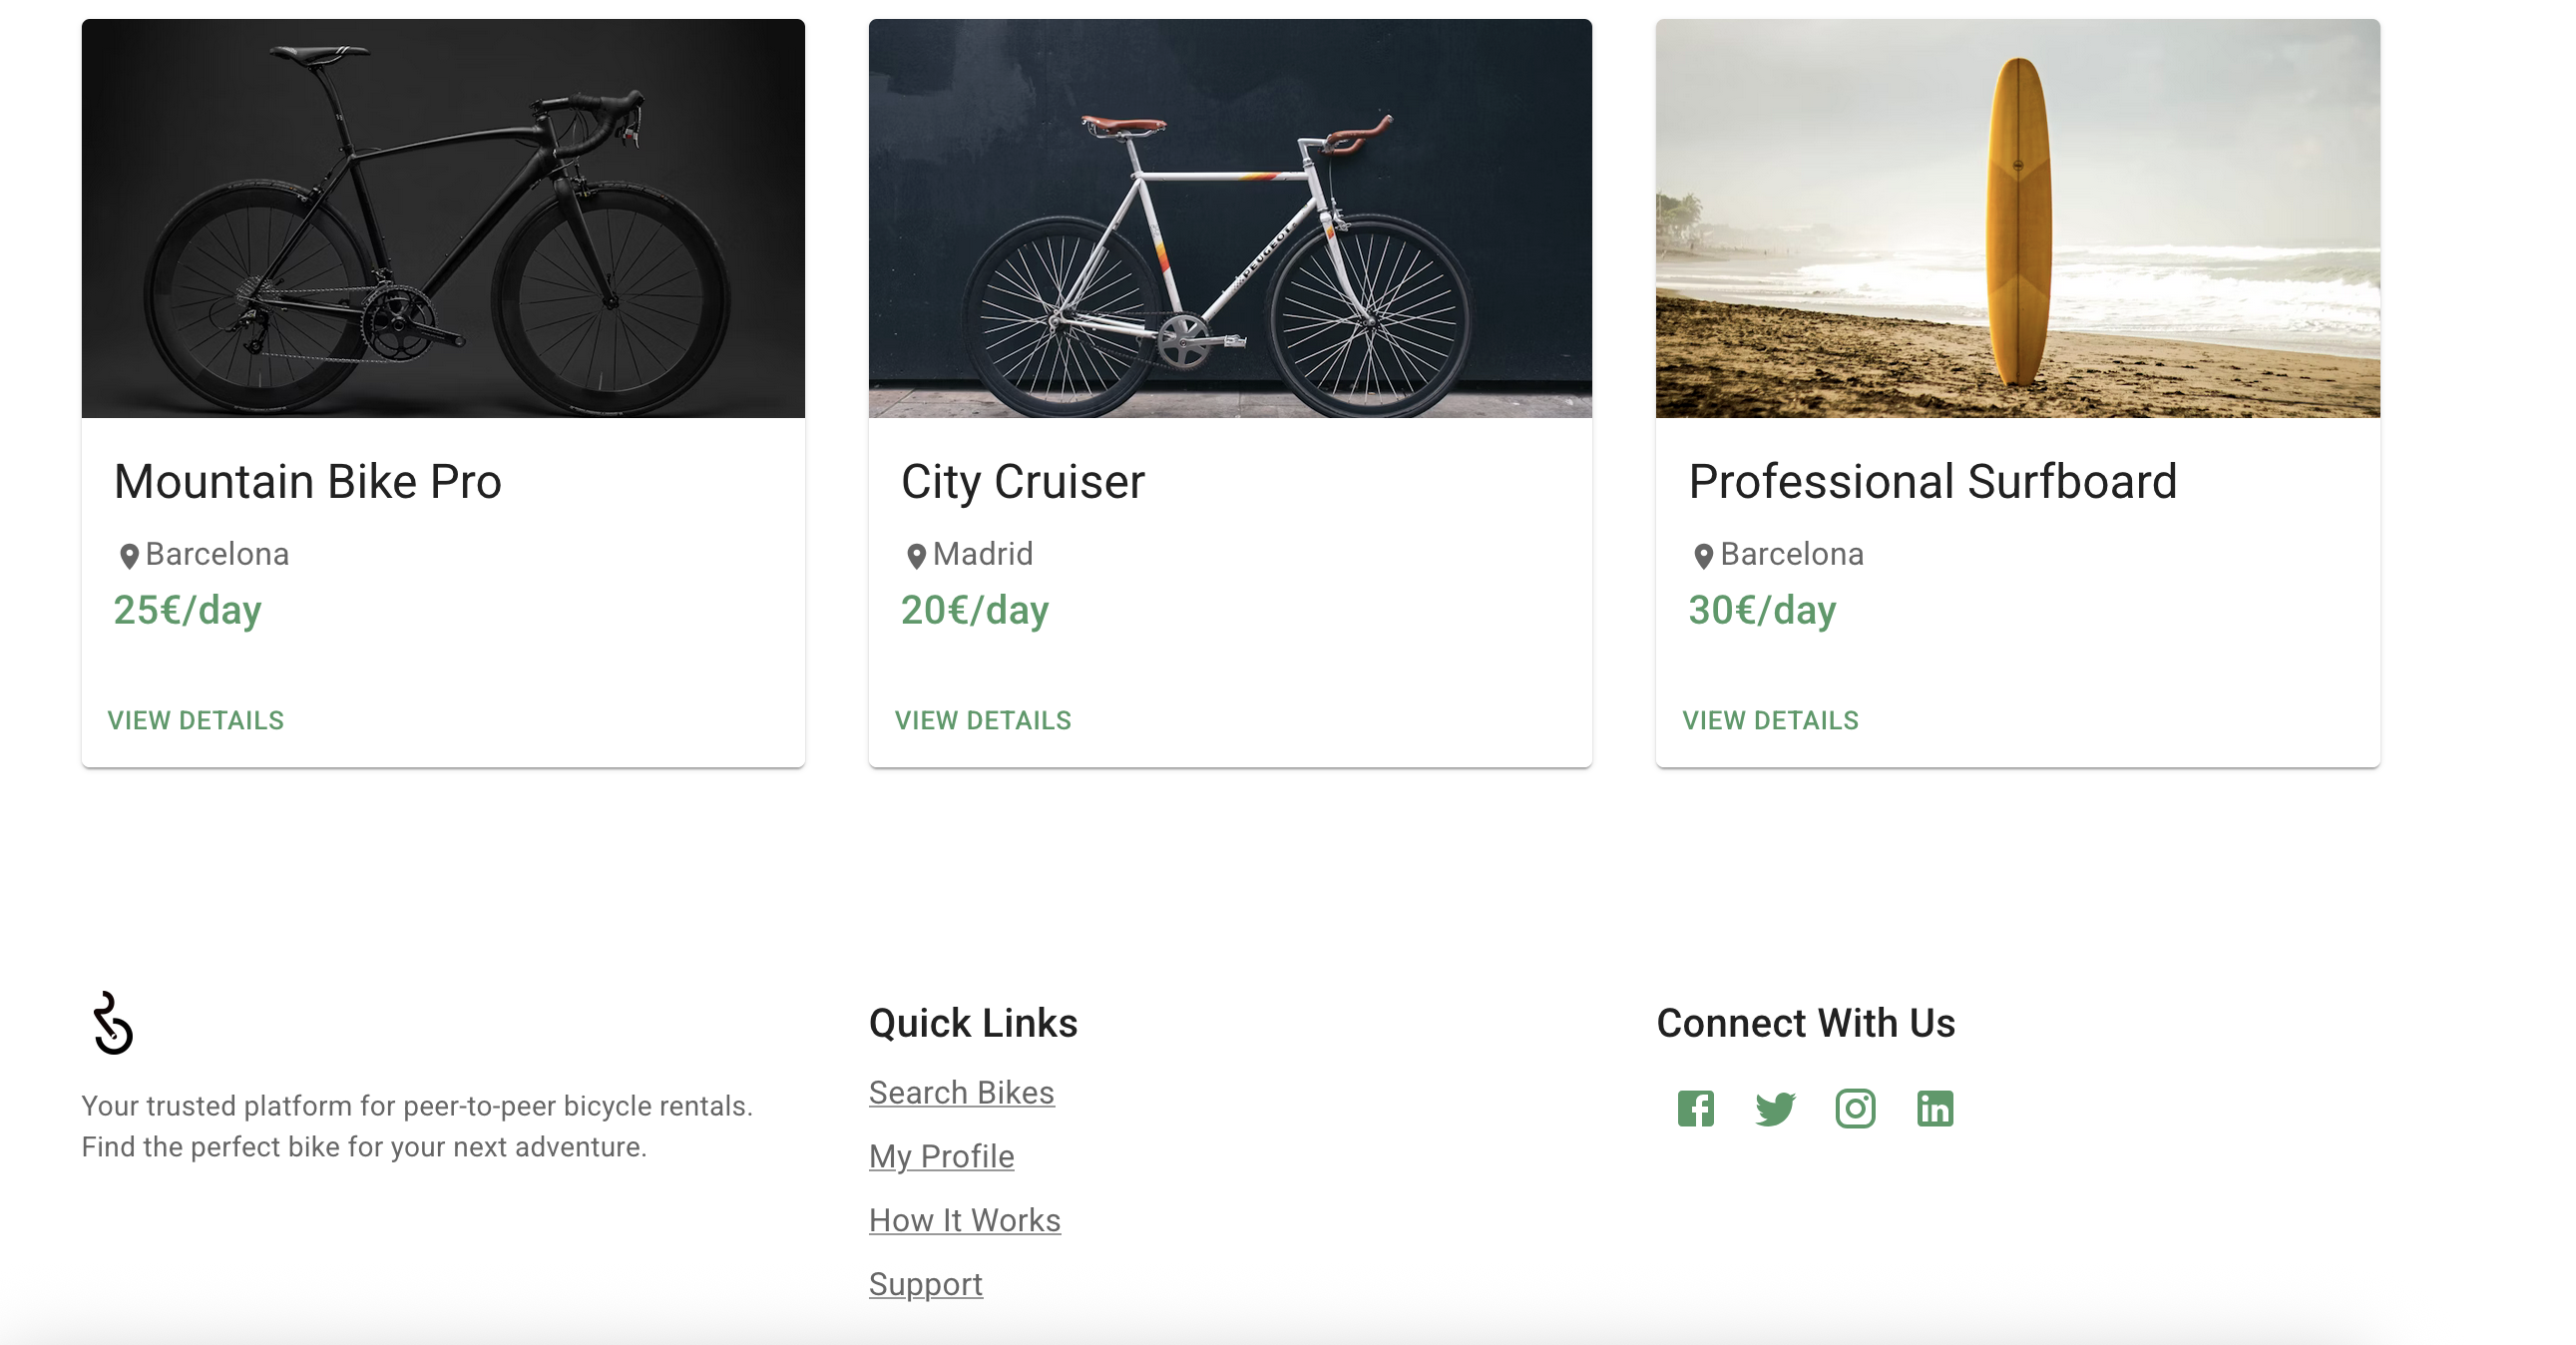
Task: Open the LinkedIn icon
Action: pos(1935,1108)
